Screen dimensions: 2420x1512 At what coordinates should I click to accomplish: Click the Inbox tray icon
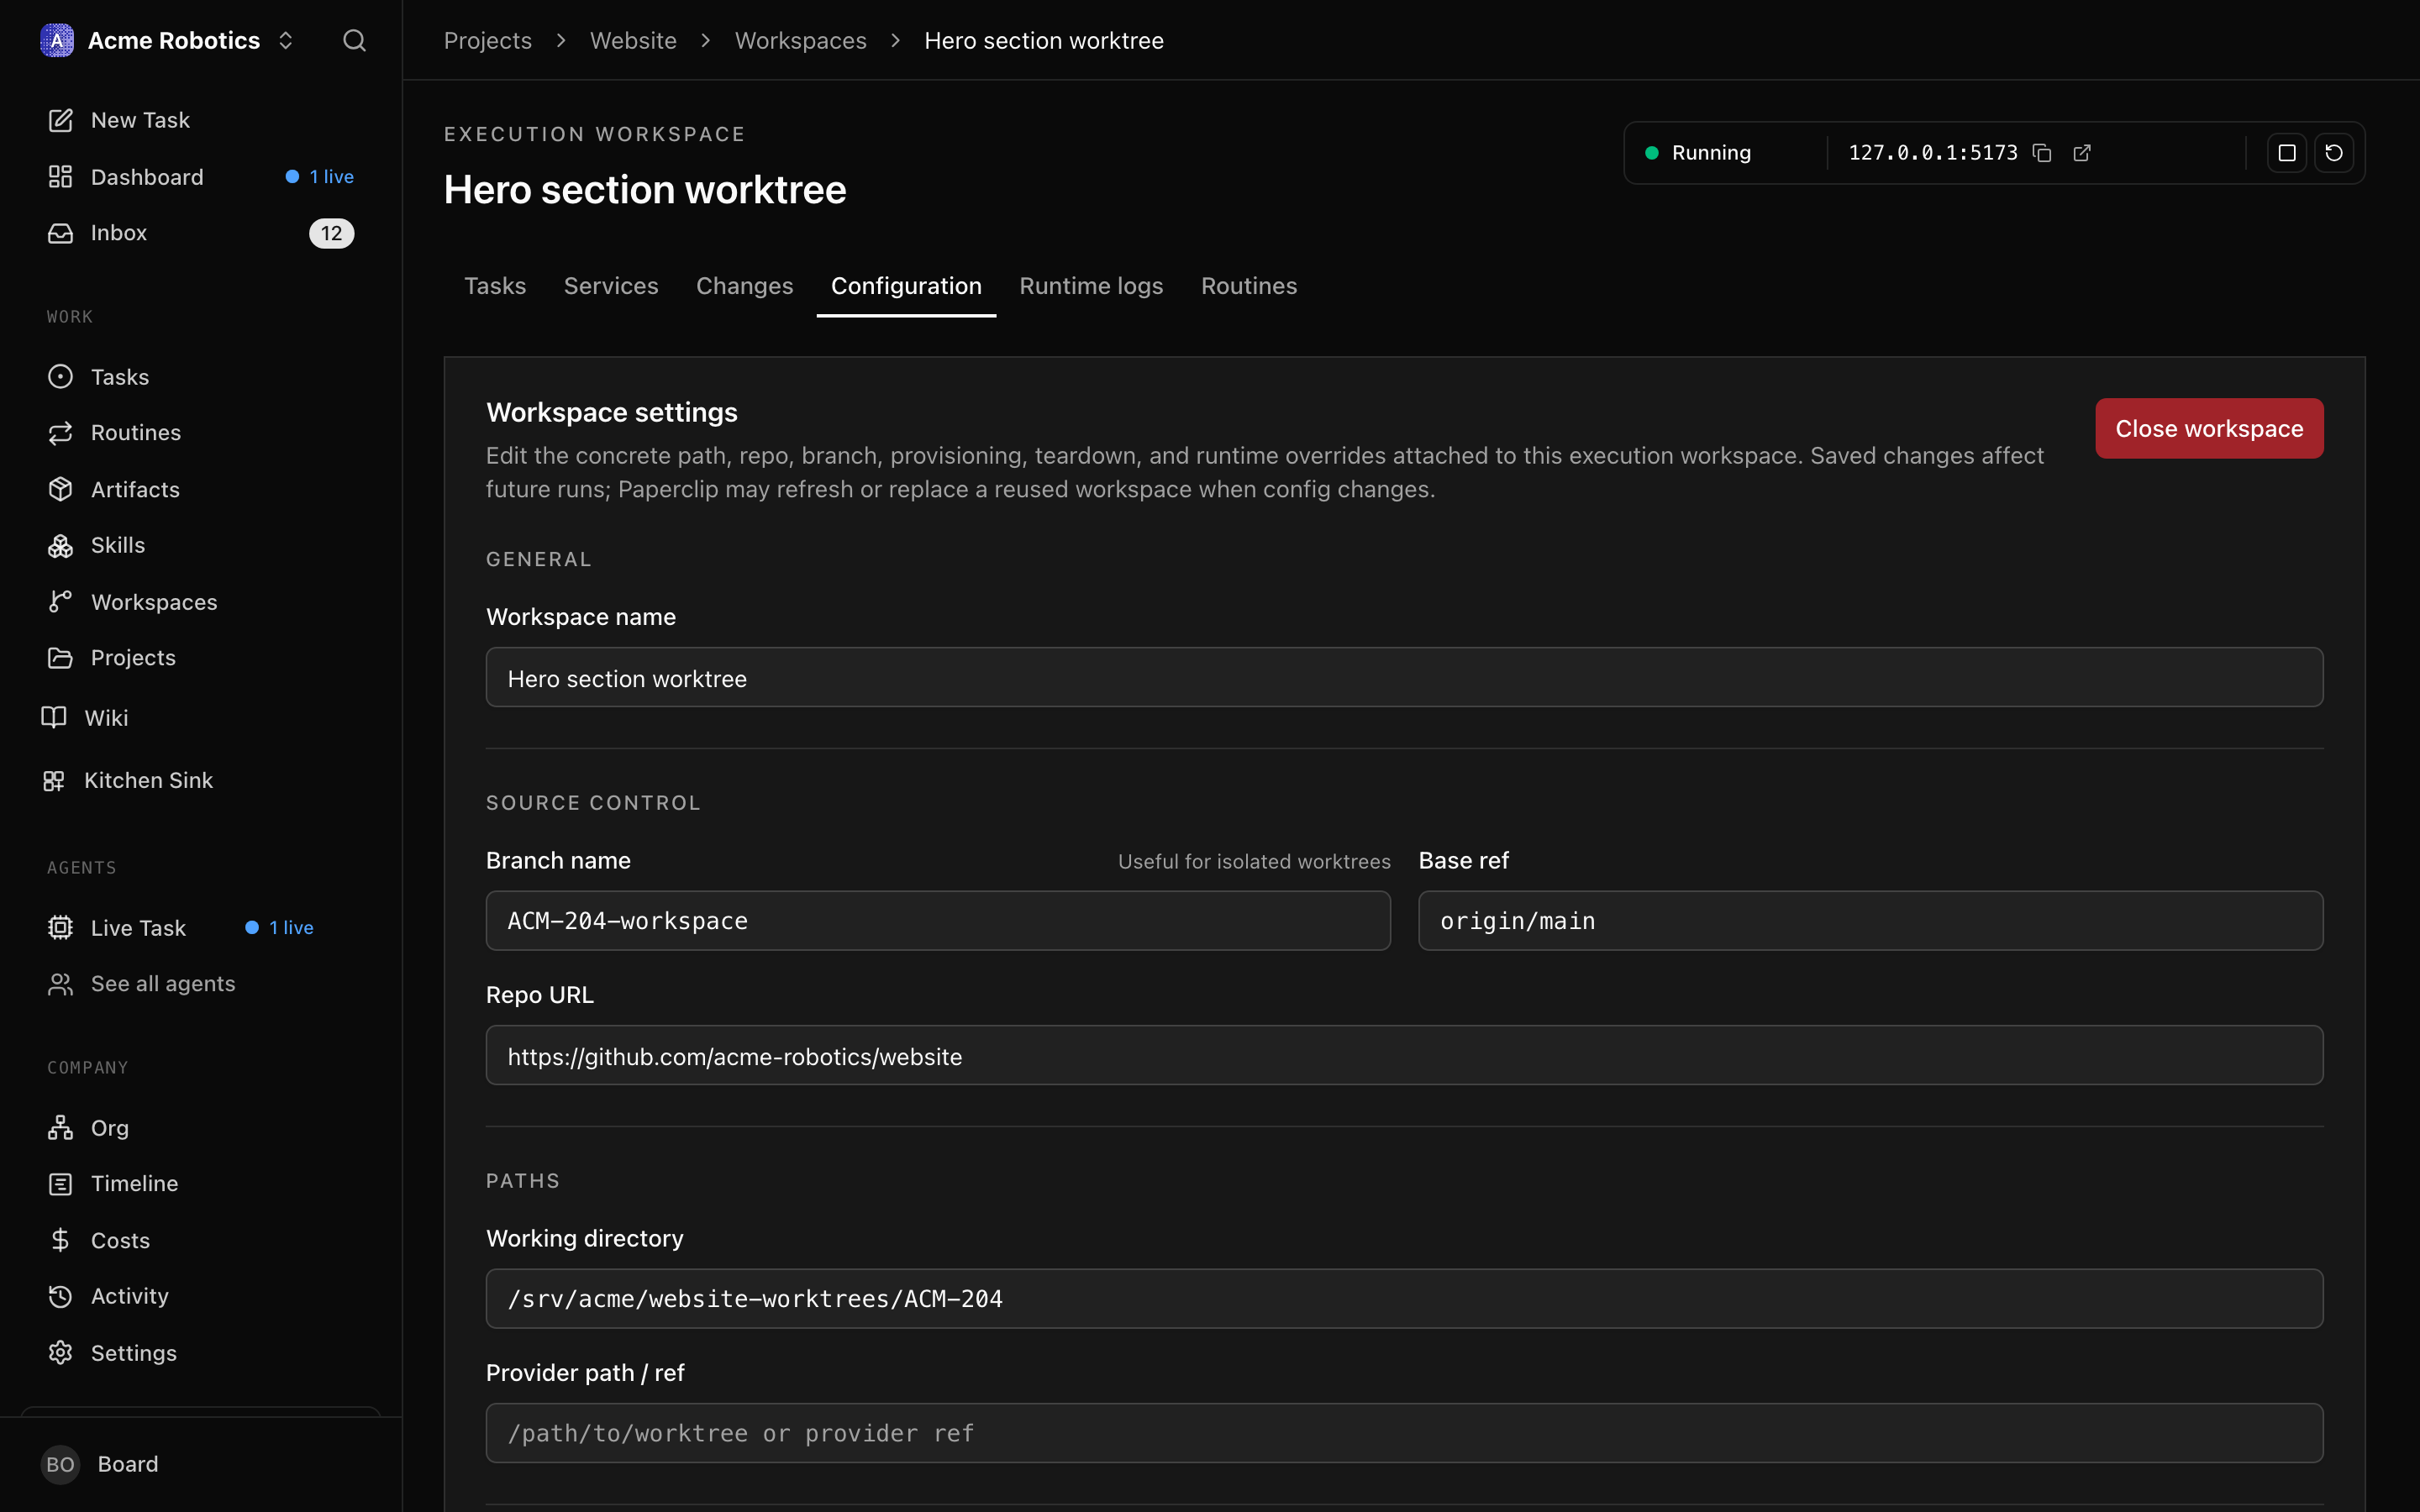[x=60, y=233]
